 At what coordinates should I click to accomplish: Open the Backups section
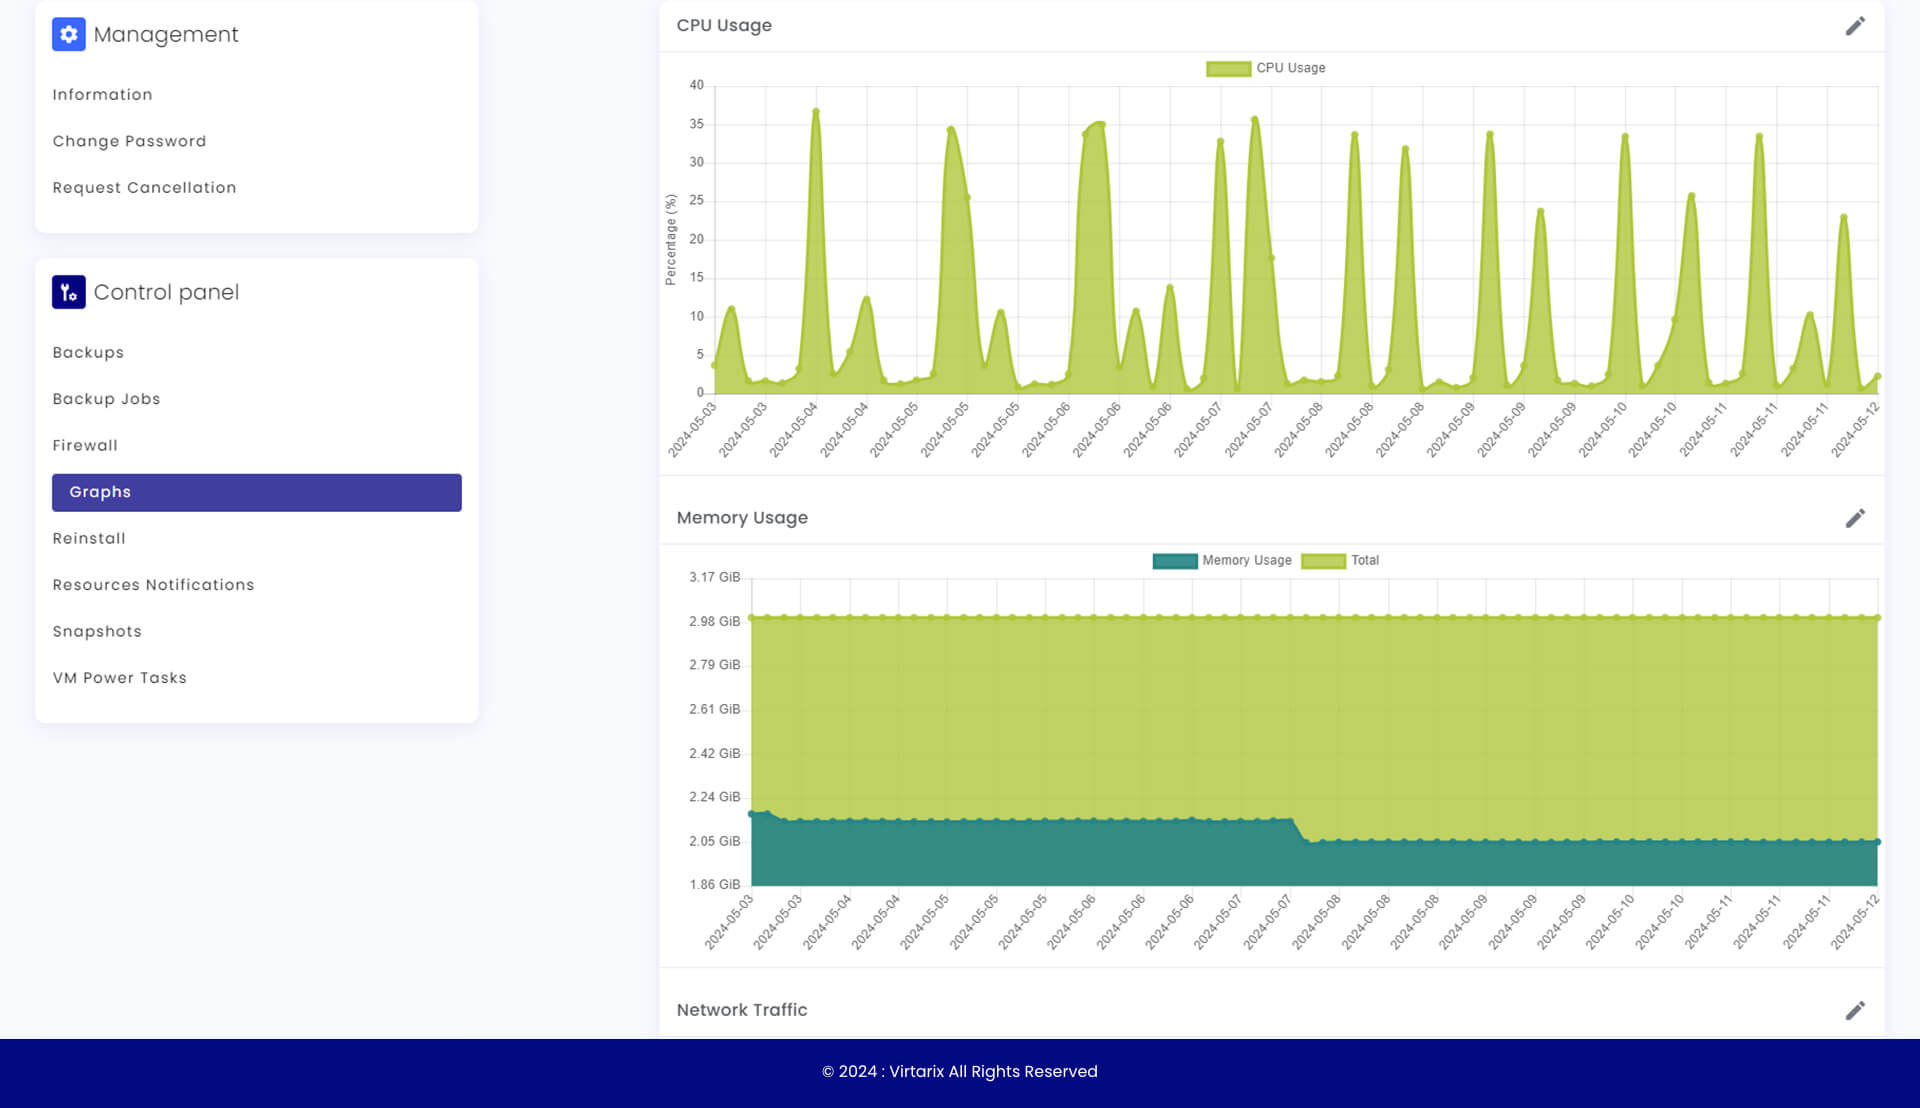[88, 353]
